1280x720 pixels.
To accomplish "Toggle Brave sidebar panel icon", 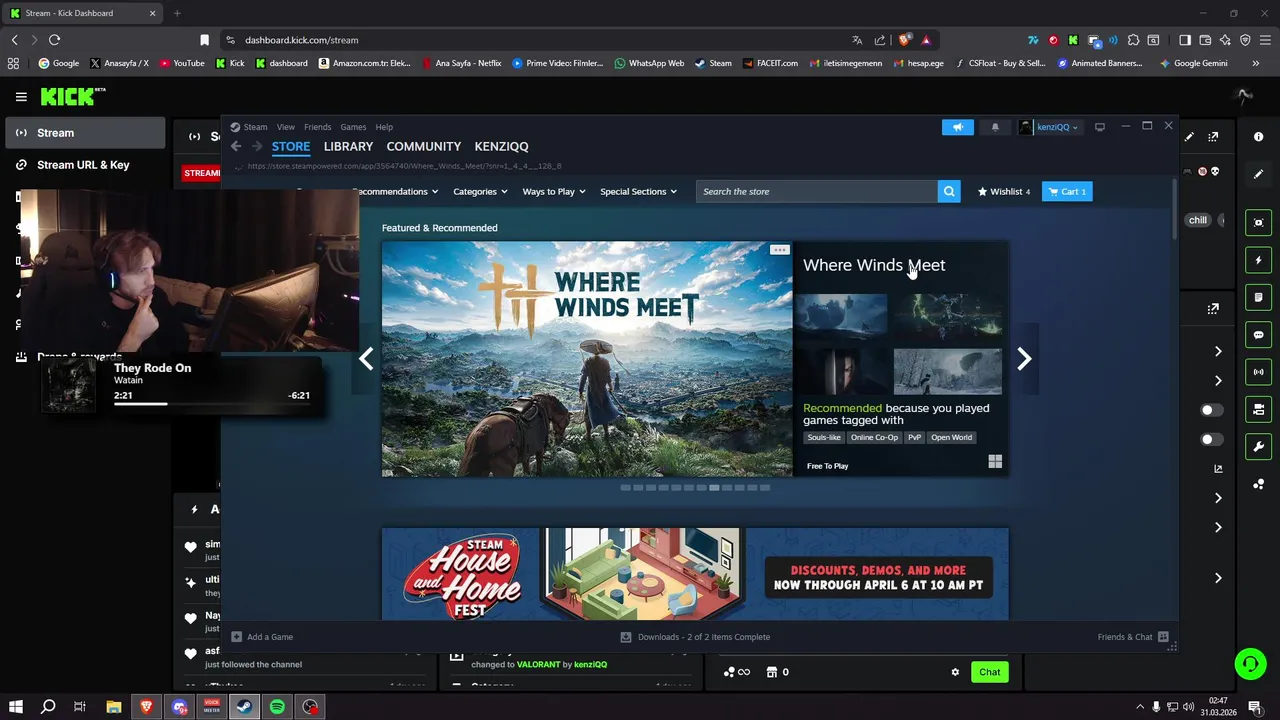I will click(1185, 40).
